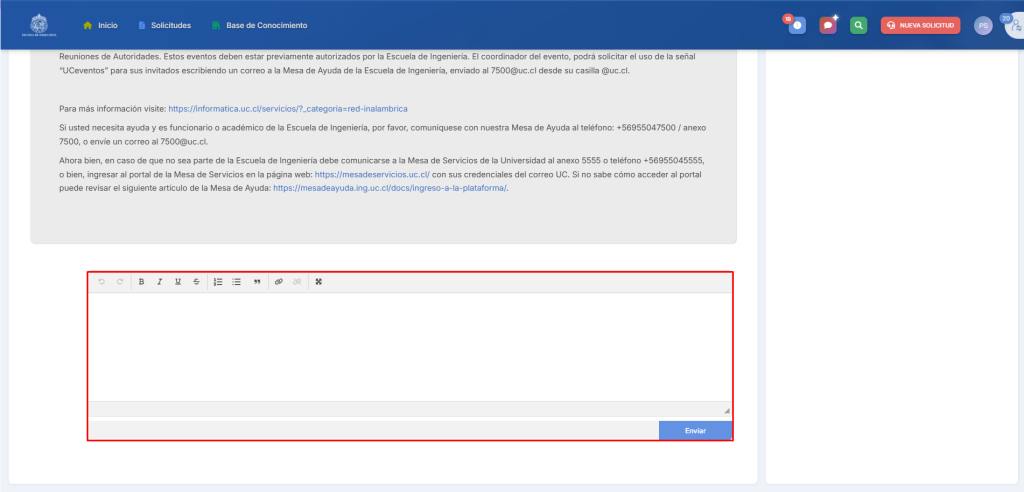1024x492 pixels.
Task: Toggle strikethrough formatting
Action: tap(196, 282)
